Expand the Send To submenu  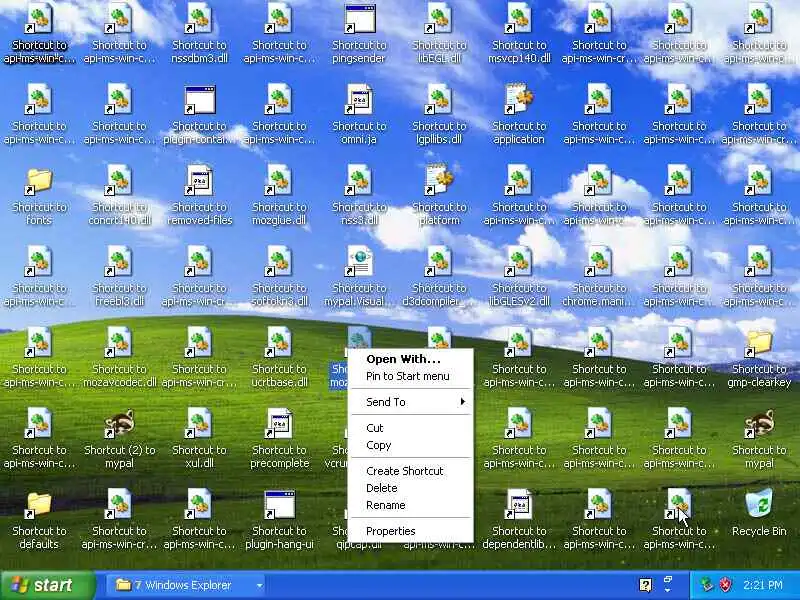click(x=411, y=402)
